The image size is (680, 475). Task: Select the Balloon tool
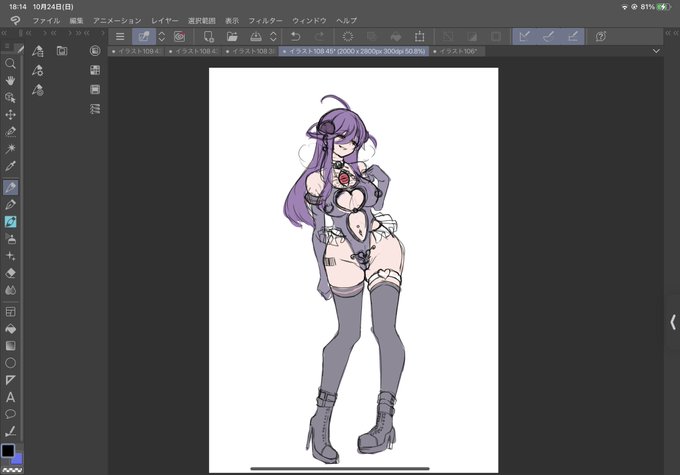tap(10, 414)
